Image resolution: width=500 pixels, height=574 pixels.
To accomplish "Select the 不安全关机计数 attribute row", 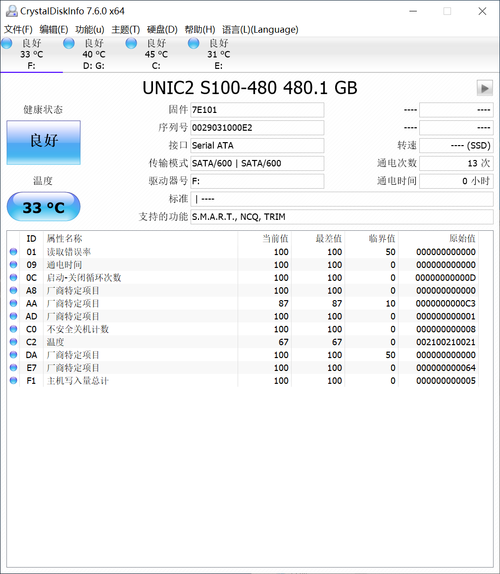I will (x=243, y=329).
